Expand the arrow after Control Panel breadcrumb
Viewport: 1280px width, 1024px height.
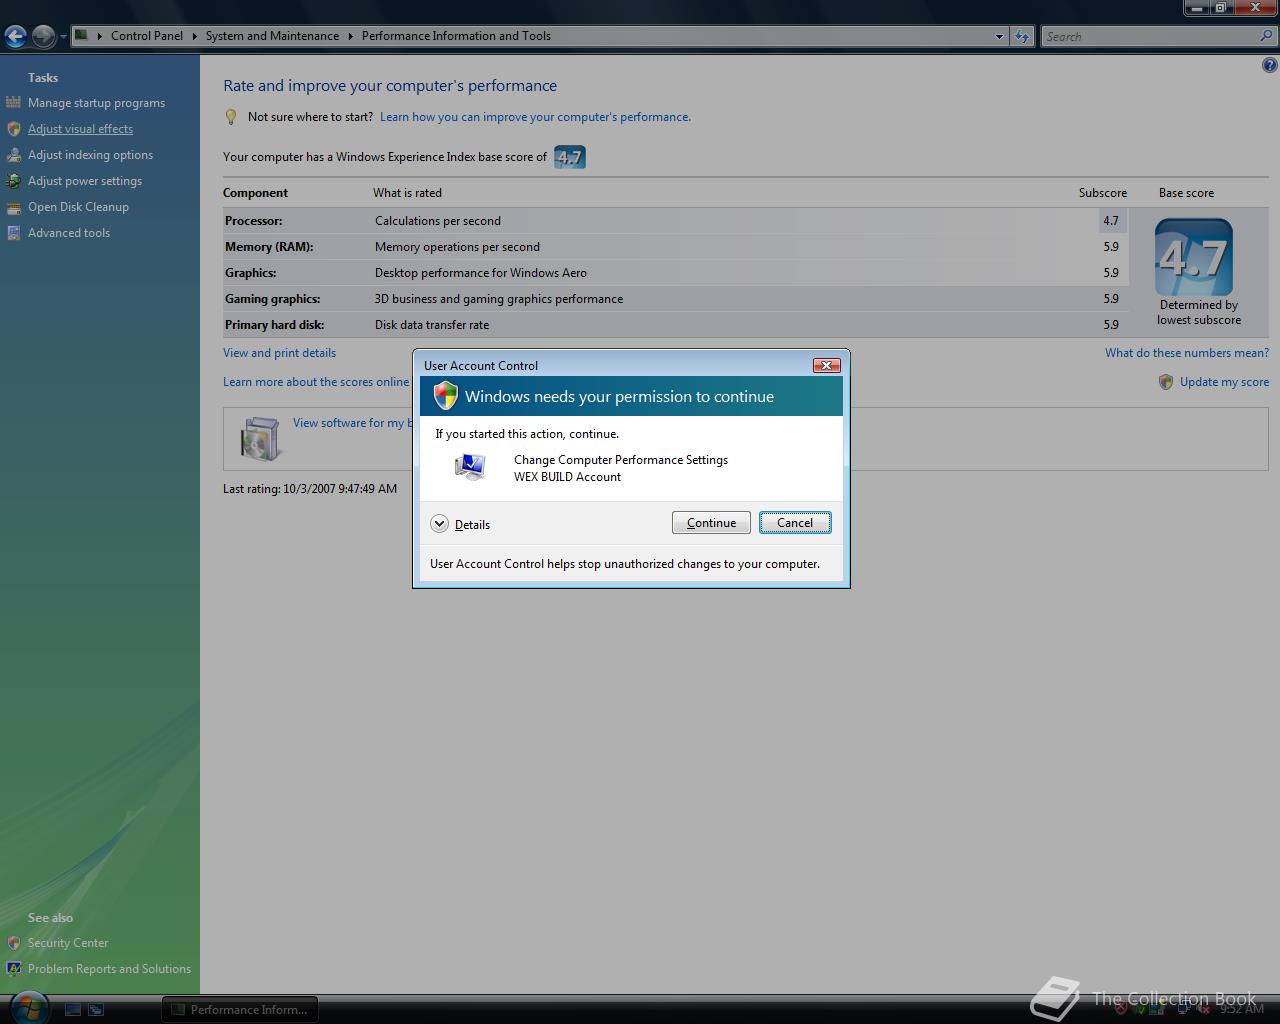(194, 36)
